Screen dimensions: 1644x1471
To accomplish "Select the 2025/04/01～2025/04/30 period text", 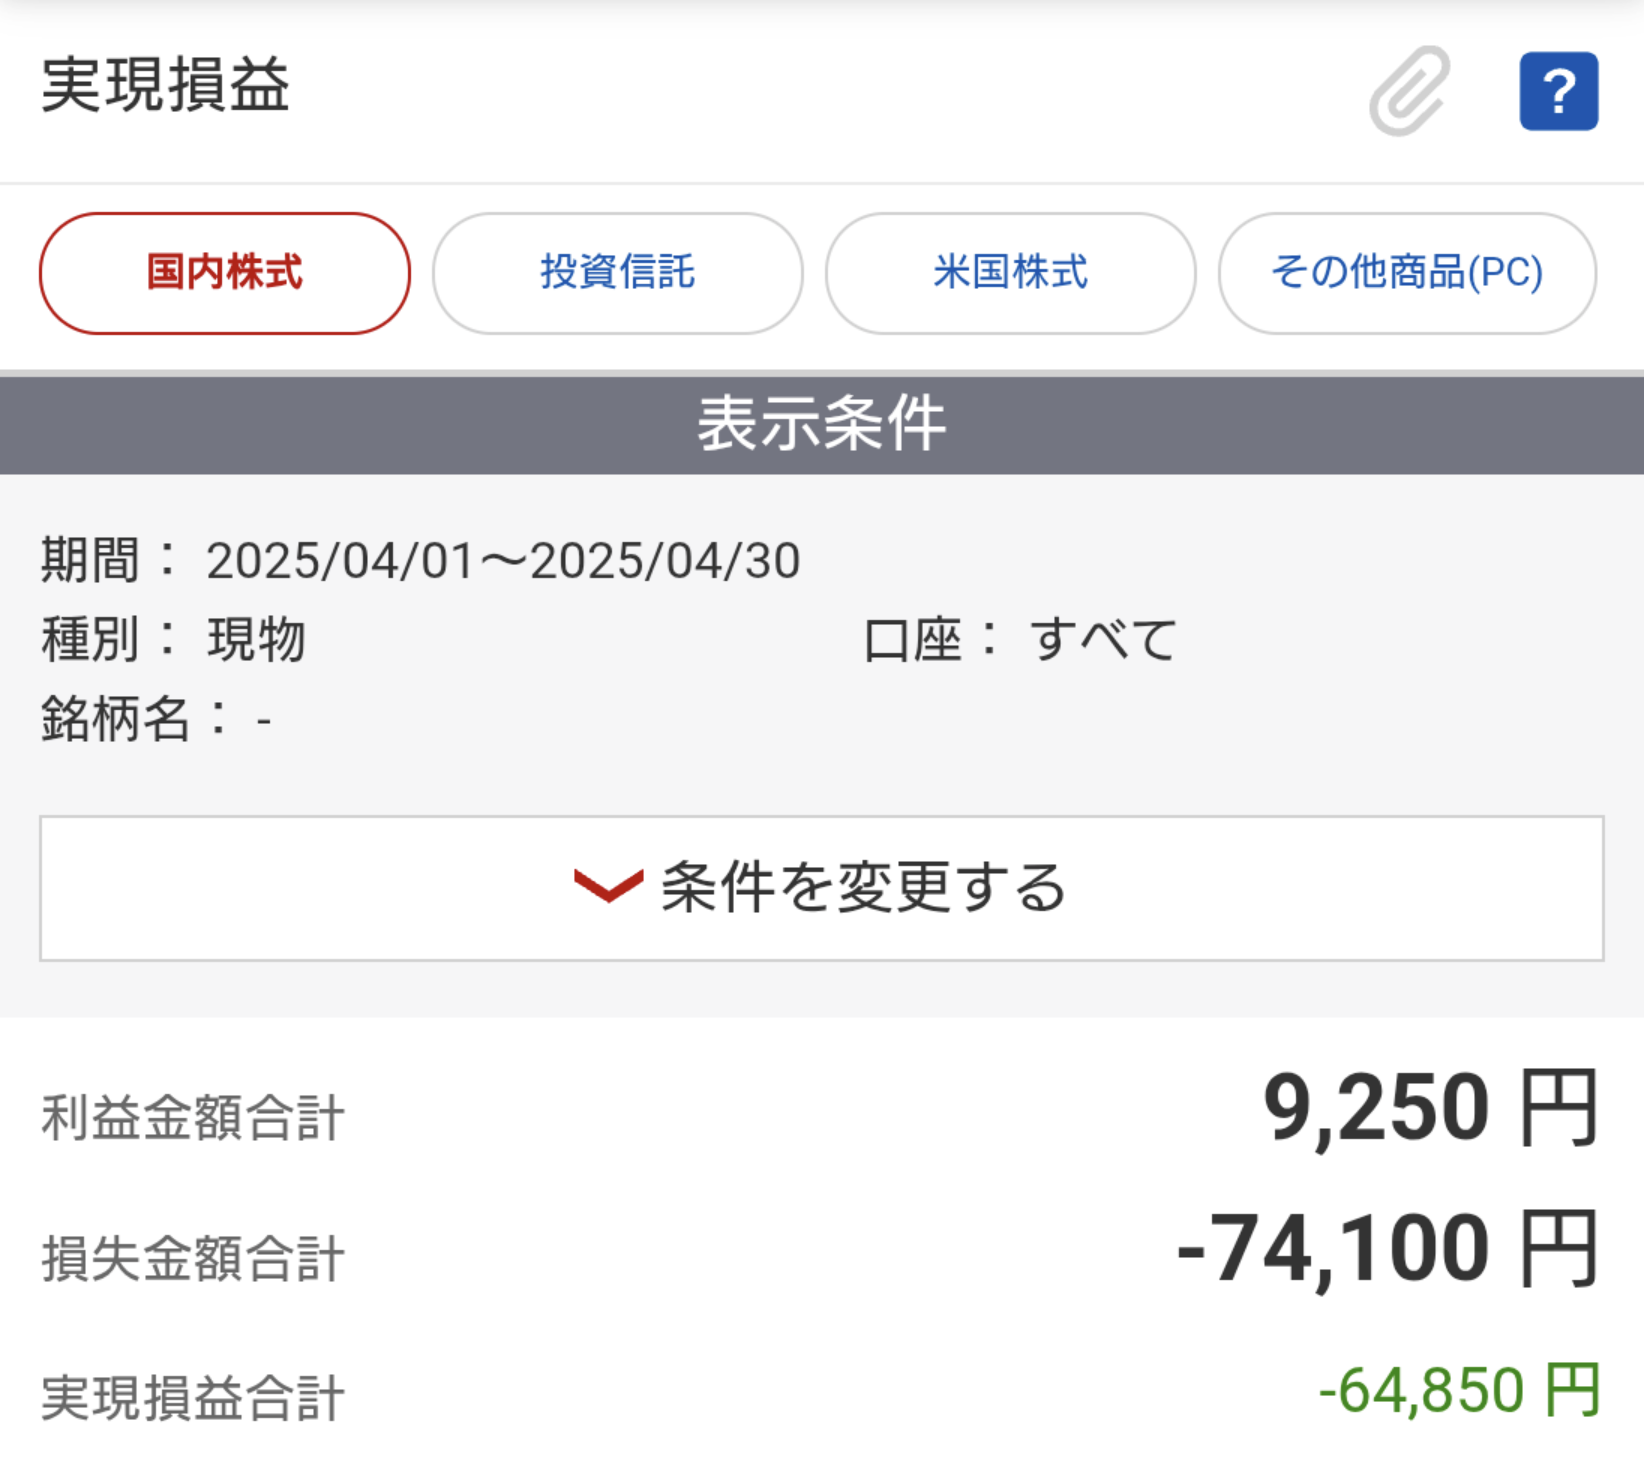I will click(503, 560).
